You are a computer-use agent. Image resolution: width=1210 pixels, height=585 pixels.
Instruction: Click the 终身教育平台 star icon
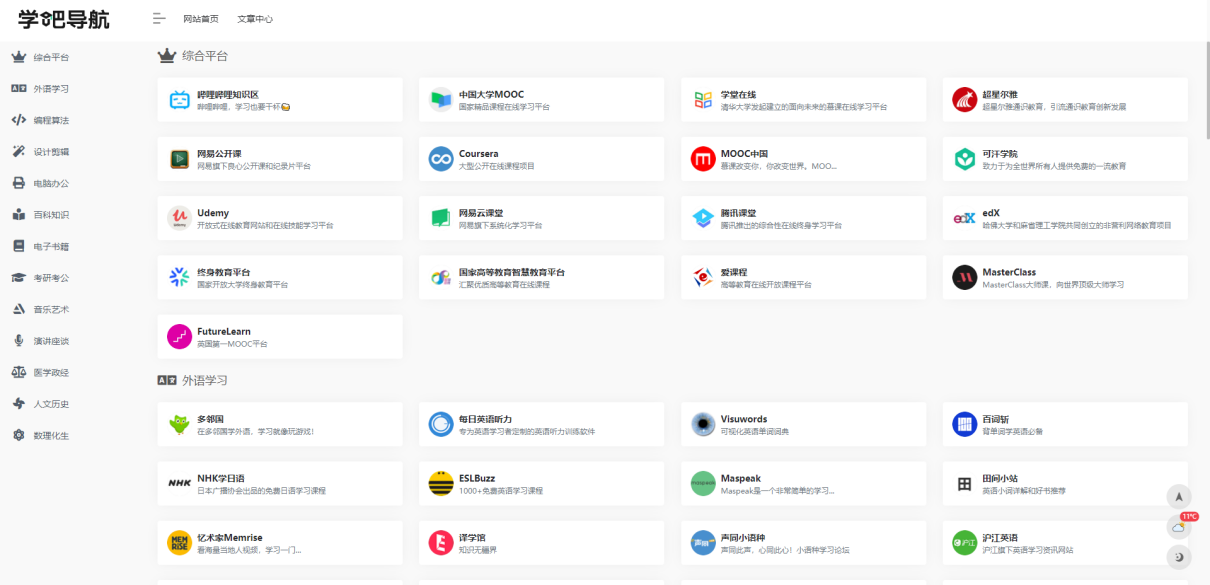coord(179,277)
